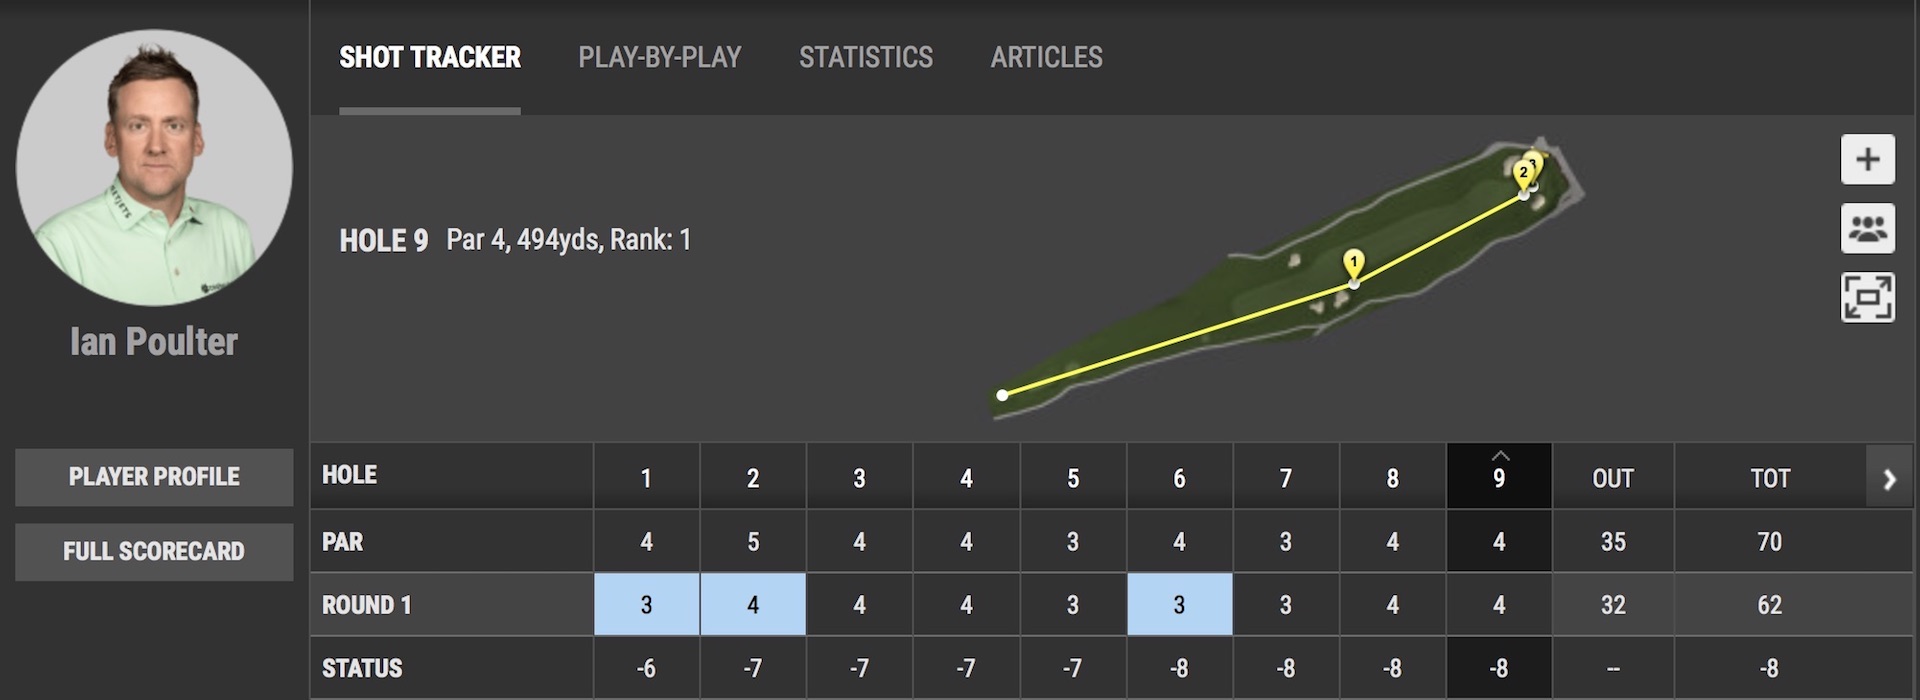
Task: Select hole 6 in the hole row
Action: [1179, 478]
